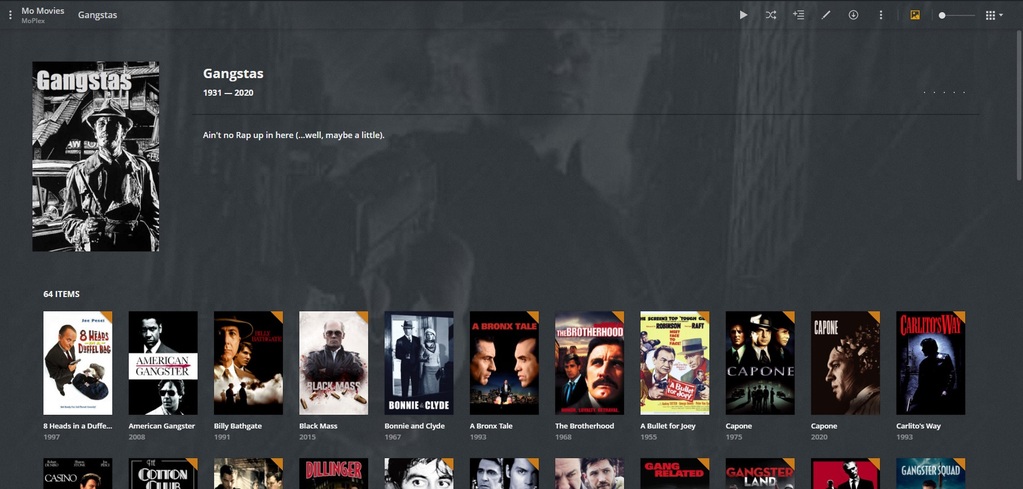Click the '8 Heads in a Duffe...' title
This screenshot has height=489, width=1023.
(x=78, y=426)
